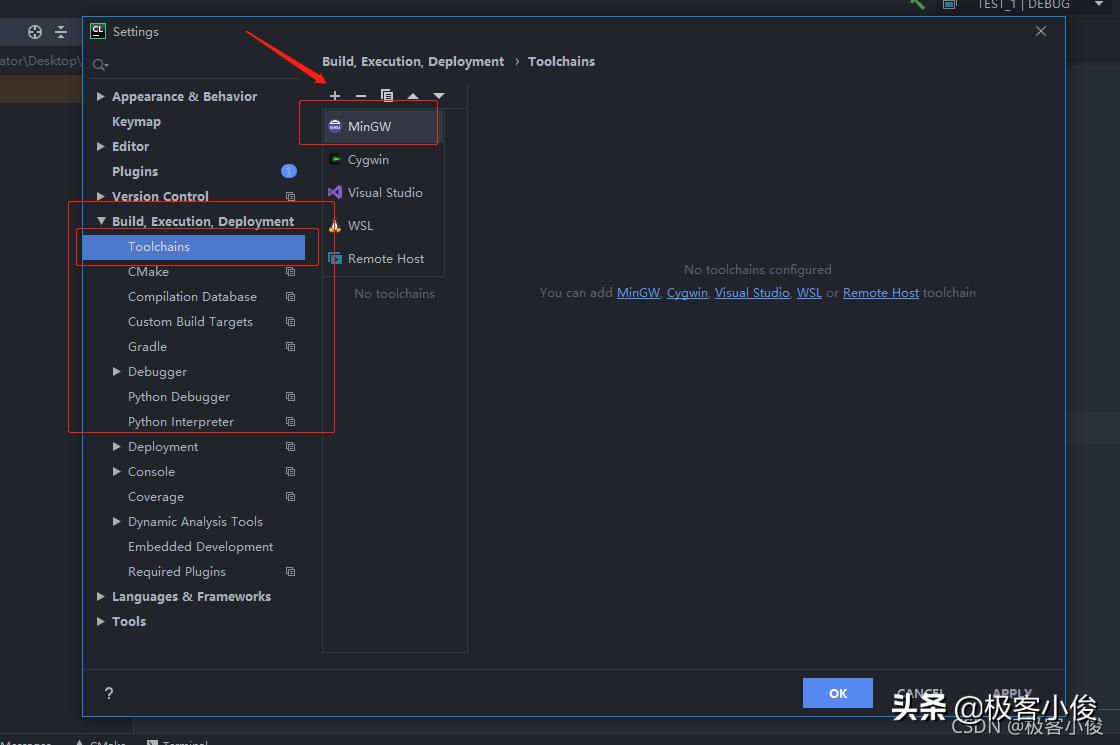This screenshot has width=1120, height=745.
Task: Select WSL toolchain entry
Action: point(360,226)
